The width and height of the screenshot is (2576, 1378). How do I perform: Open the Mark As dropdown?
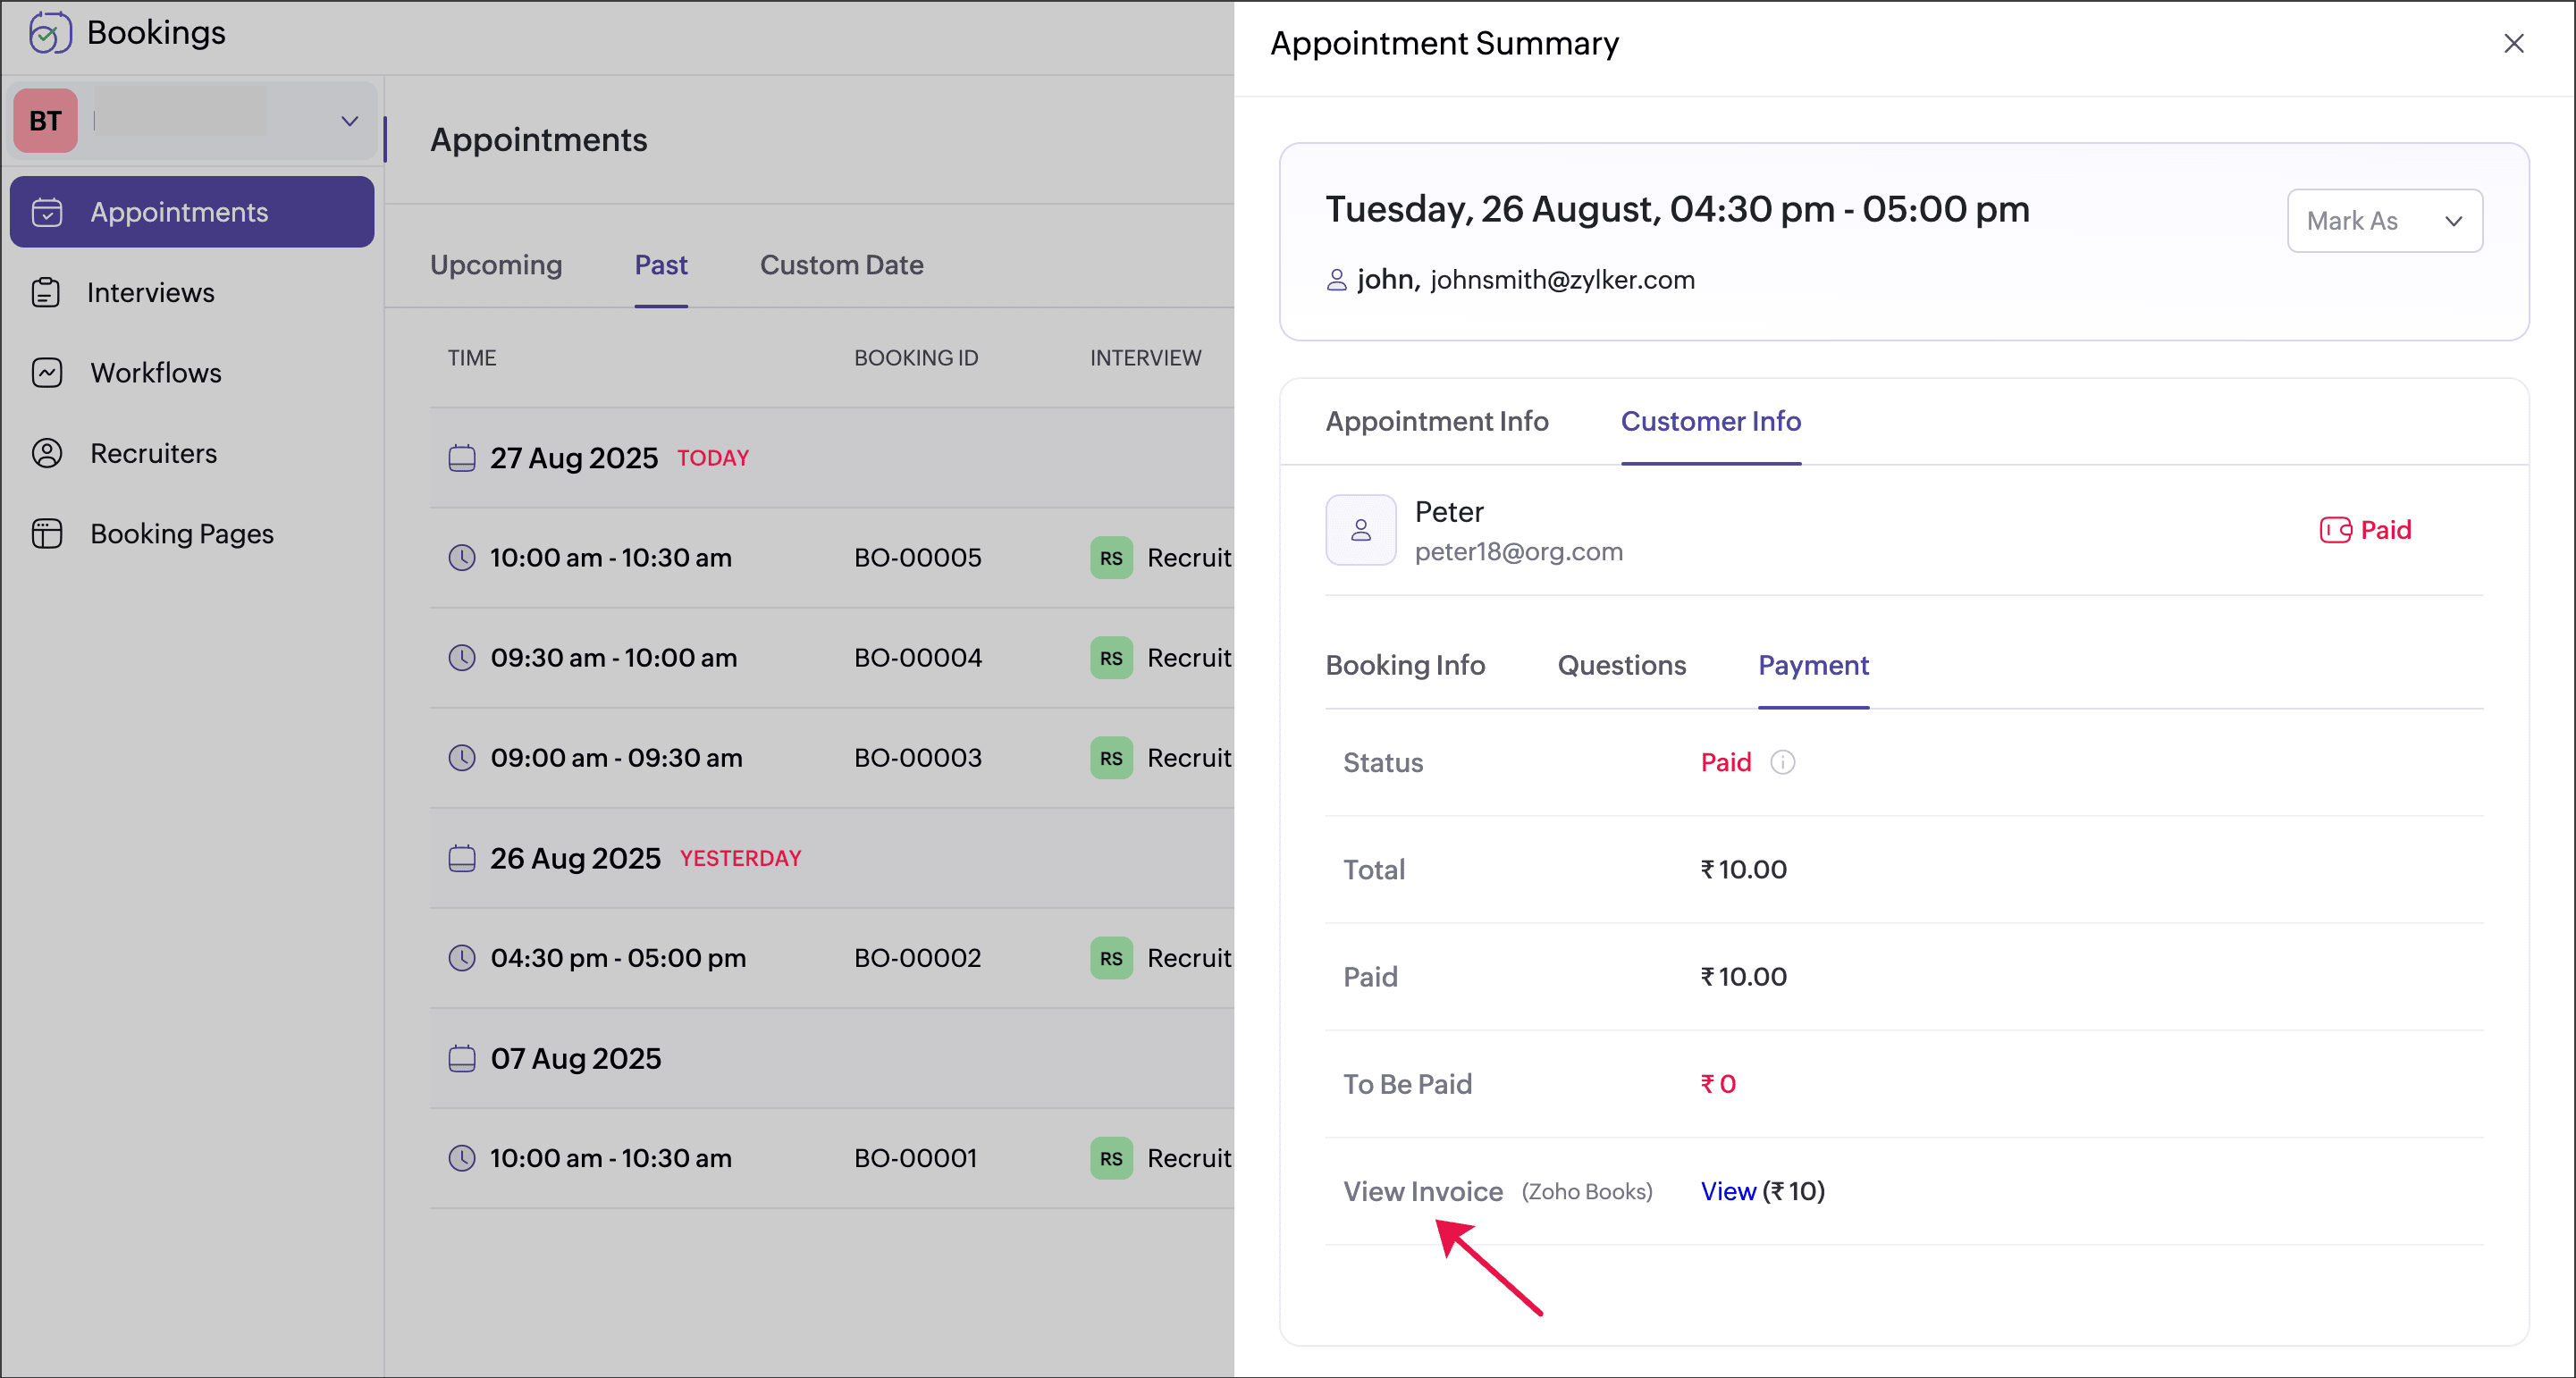tap(2384, 221)
